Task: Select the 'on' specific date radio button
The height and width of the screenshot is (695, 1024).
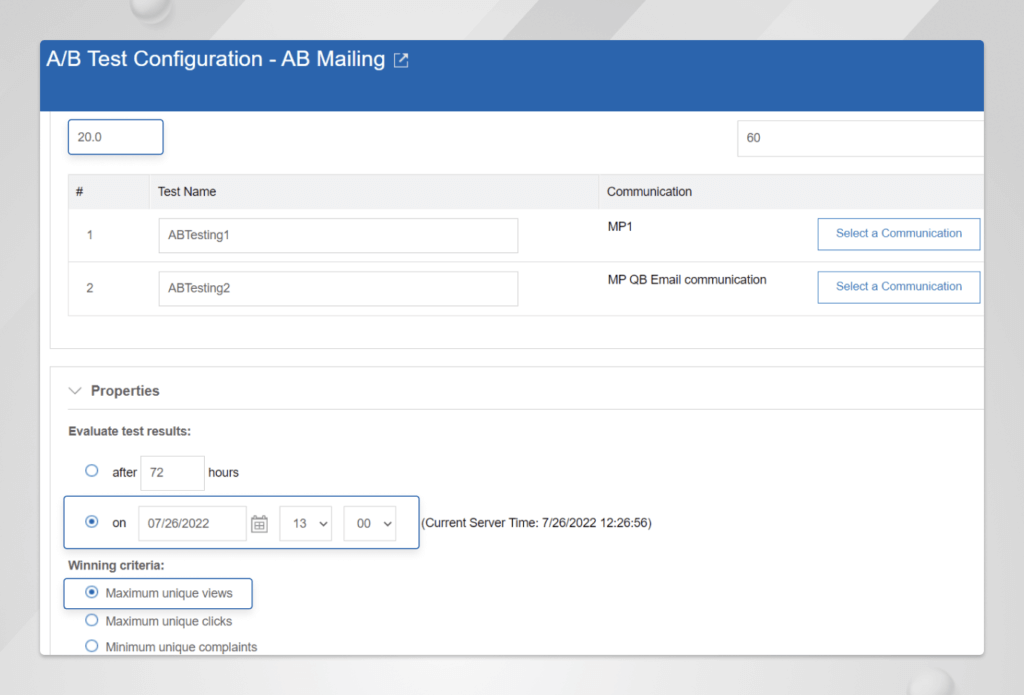Action: pos(92,522)
